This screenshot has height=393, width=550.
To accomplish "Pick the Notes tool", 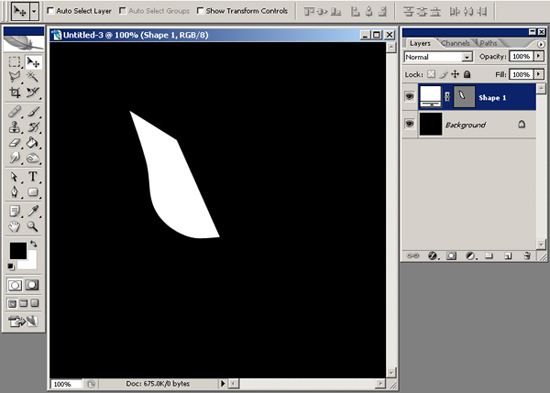I will point(14,211).
